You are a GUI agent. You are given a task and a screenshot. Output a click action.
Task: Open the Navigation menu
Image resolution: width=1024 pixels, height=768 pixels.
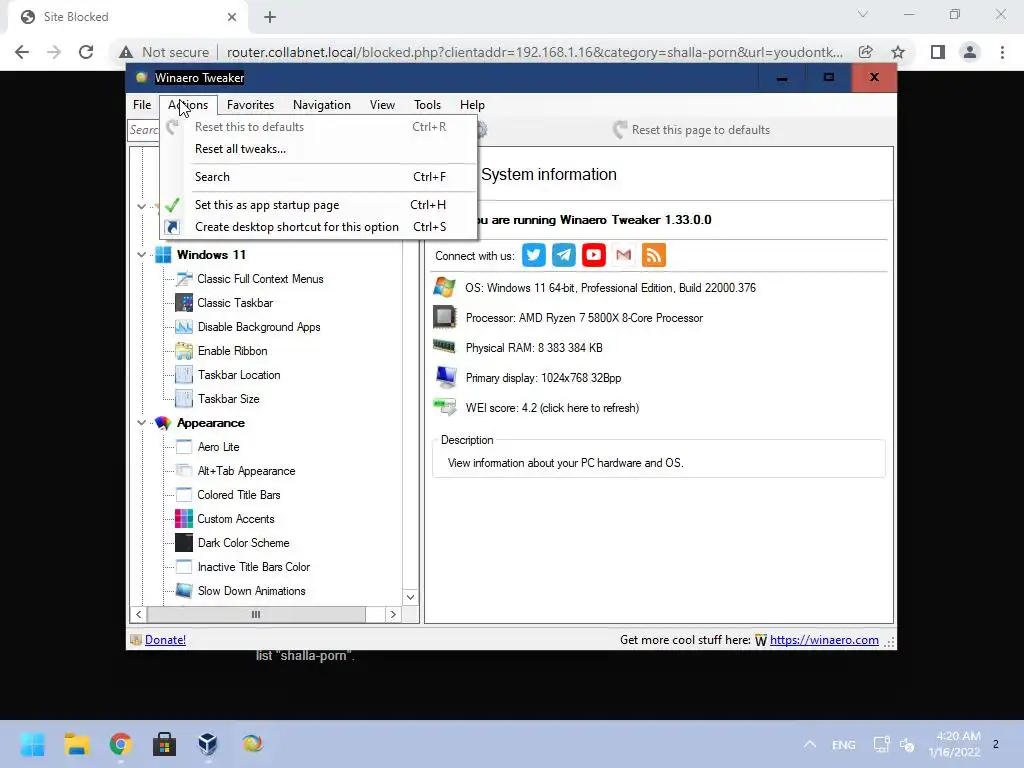pos(322,104)
